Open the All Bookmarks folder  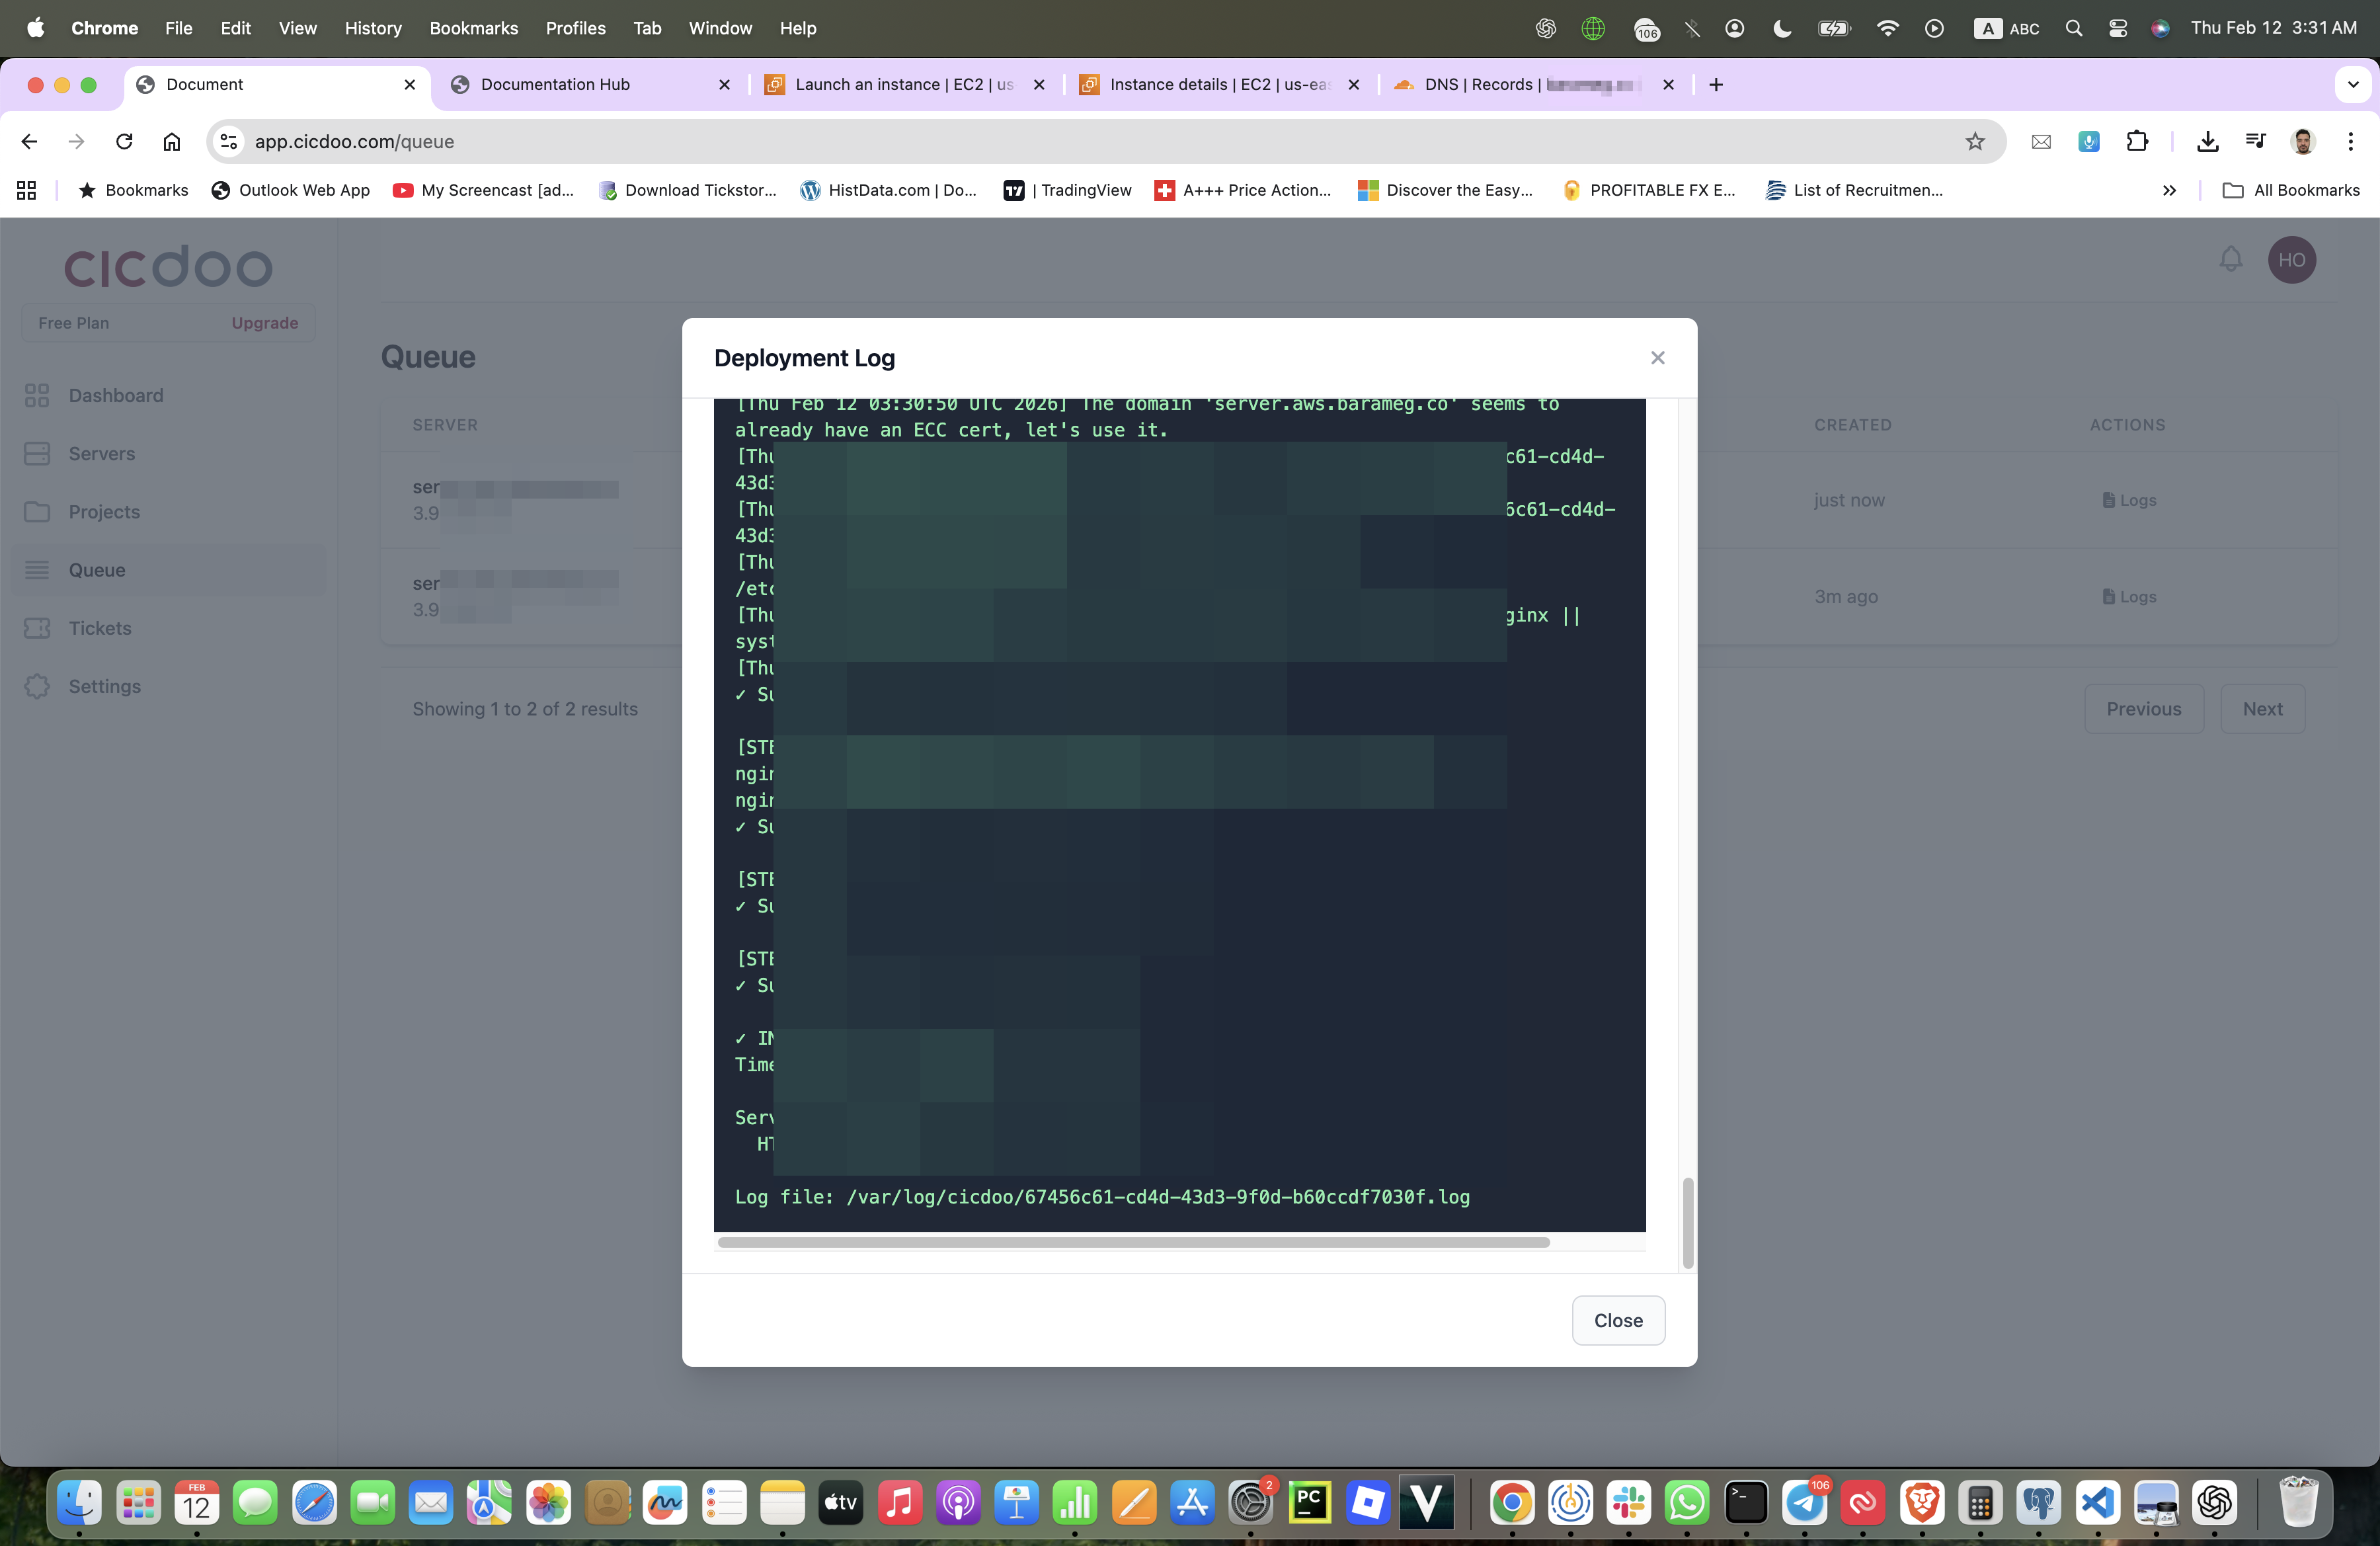[2291, 190]
